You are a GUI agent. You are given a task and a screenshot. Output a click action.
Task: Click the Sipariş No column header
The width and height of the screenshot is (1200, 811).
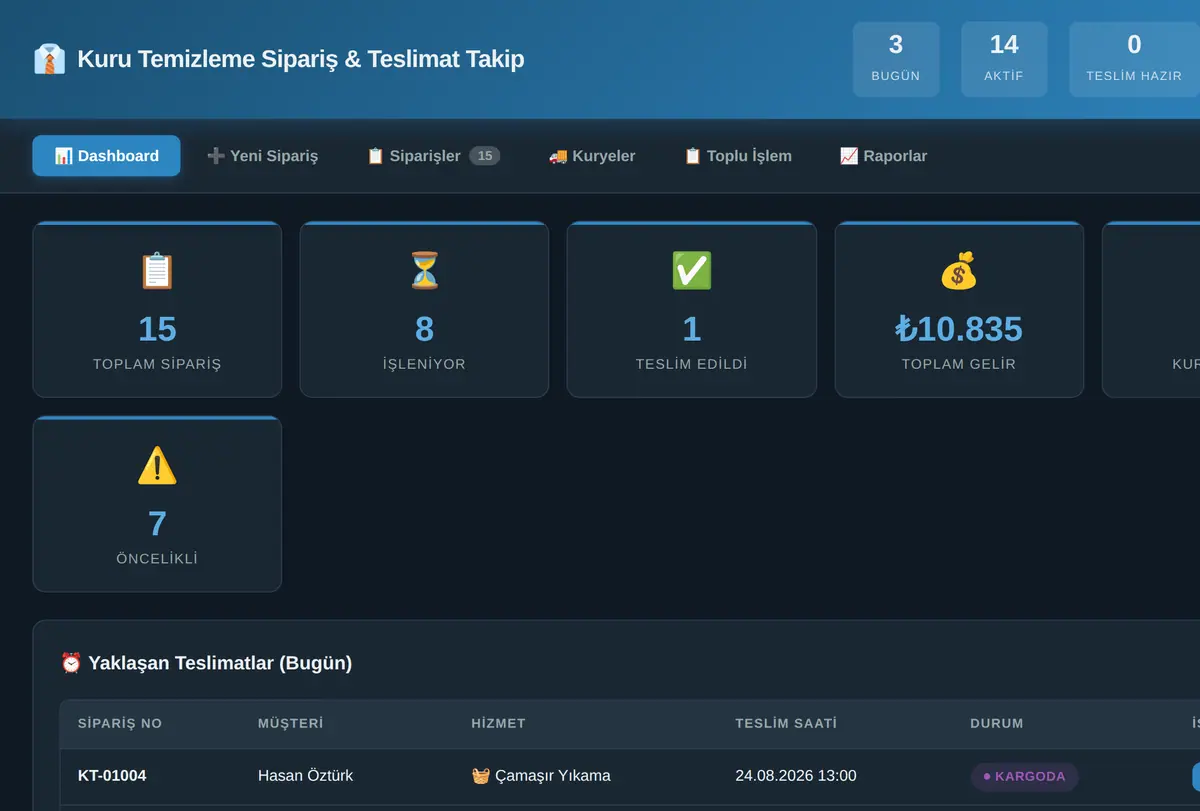[x=120, y=724]
